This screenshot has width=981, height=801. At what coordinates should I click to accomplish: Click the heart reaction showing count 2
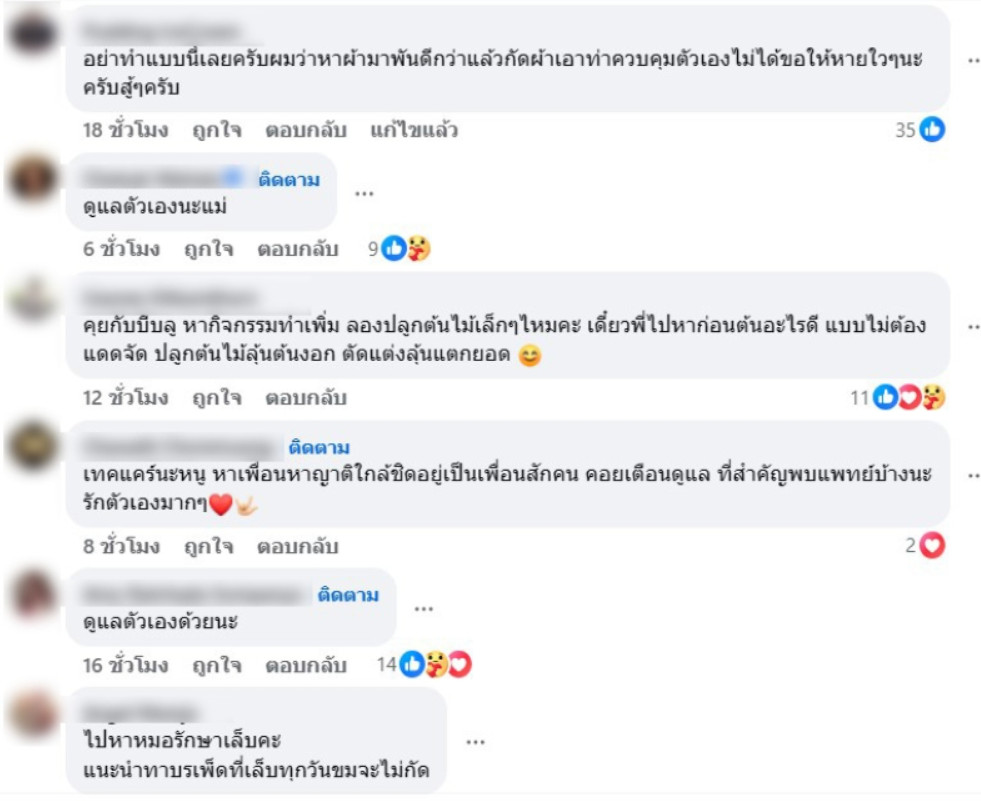(x=932, y=546)
